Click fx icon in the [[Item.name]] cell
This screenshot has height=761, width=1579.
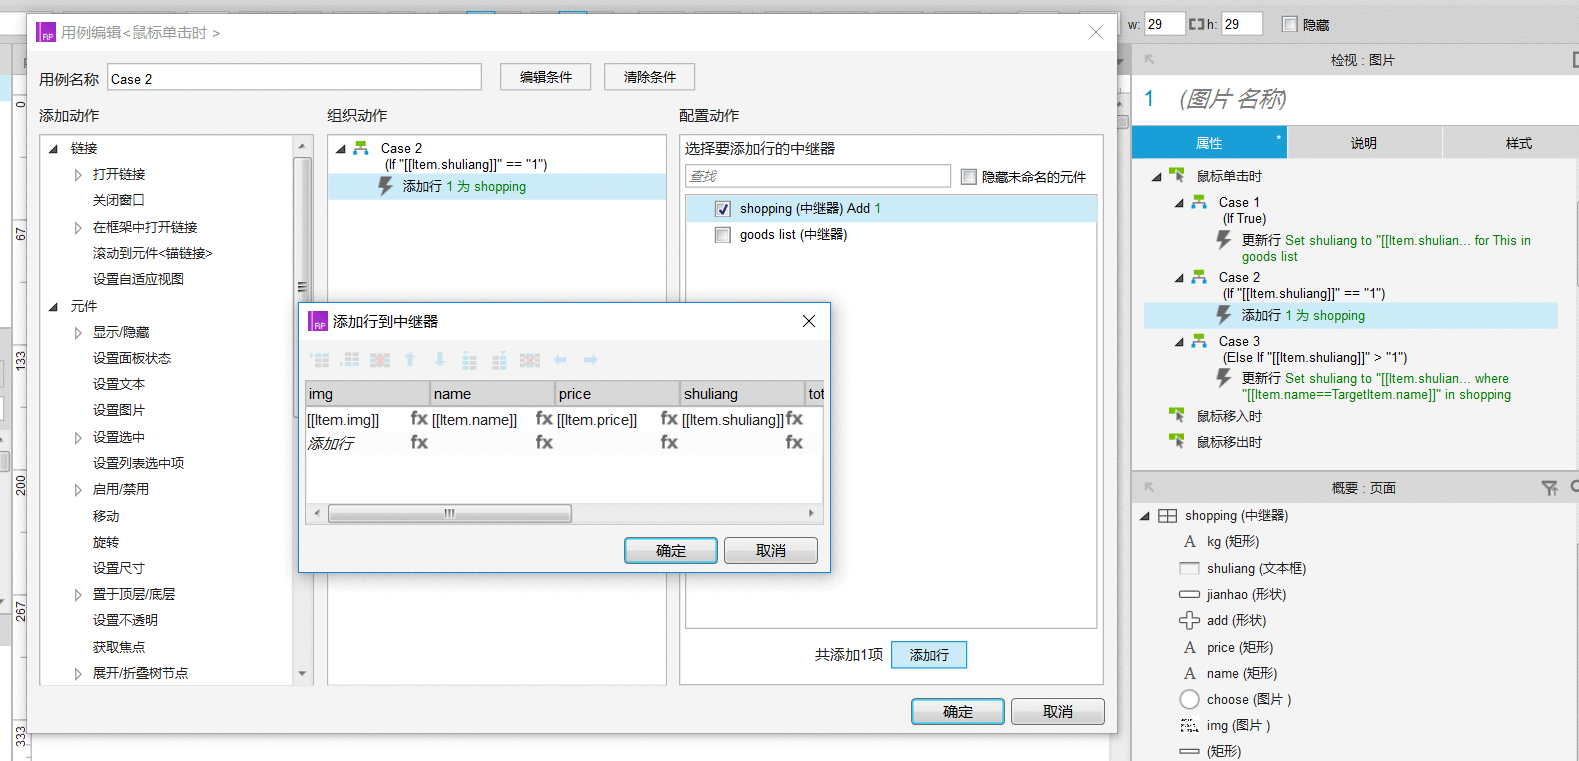pyautogui.click(x=544, y=419)
